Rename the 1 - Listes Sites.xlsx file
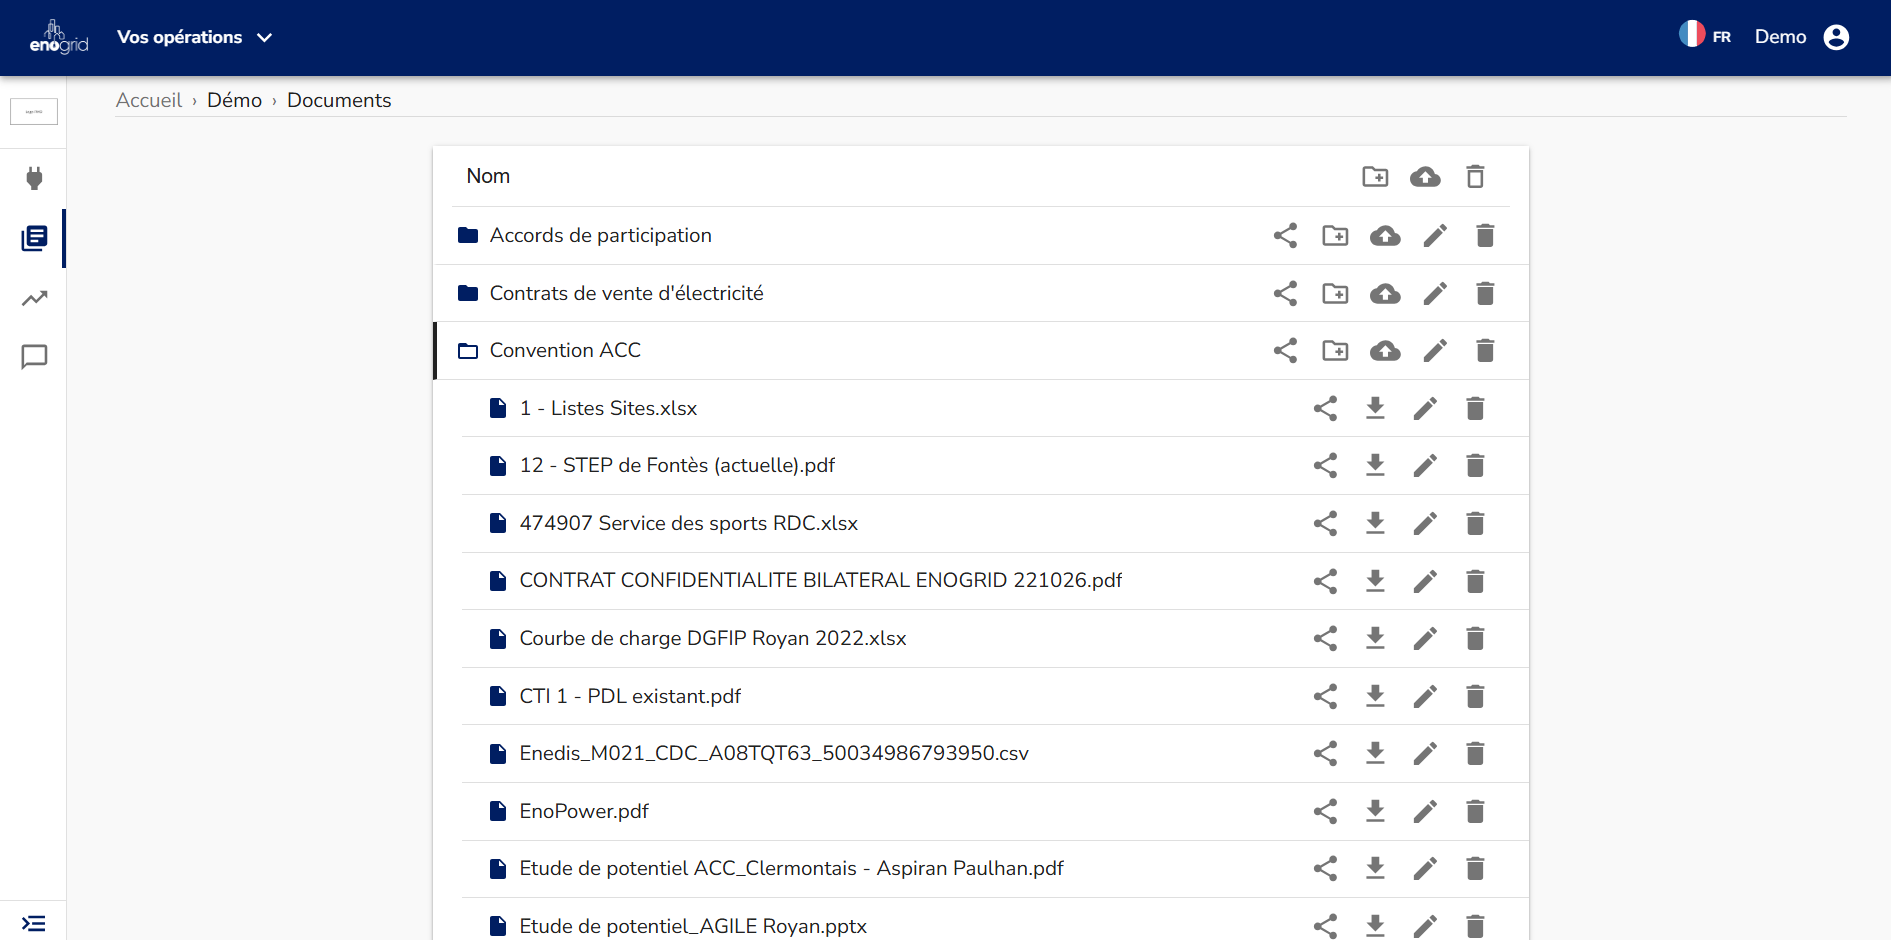 [1425, 408]
